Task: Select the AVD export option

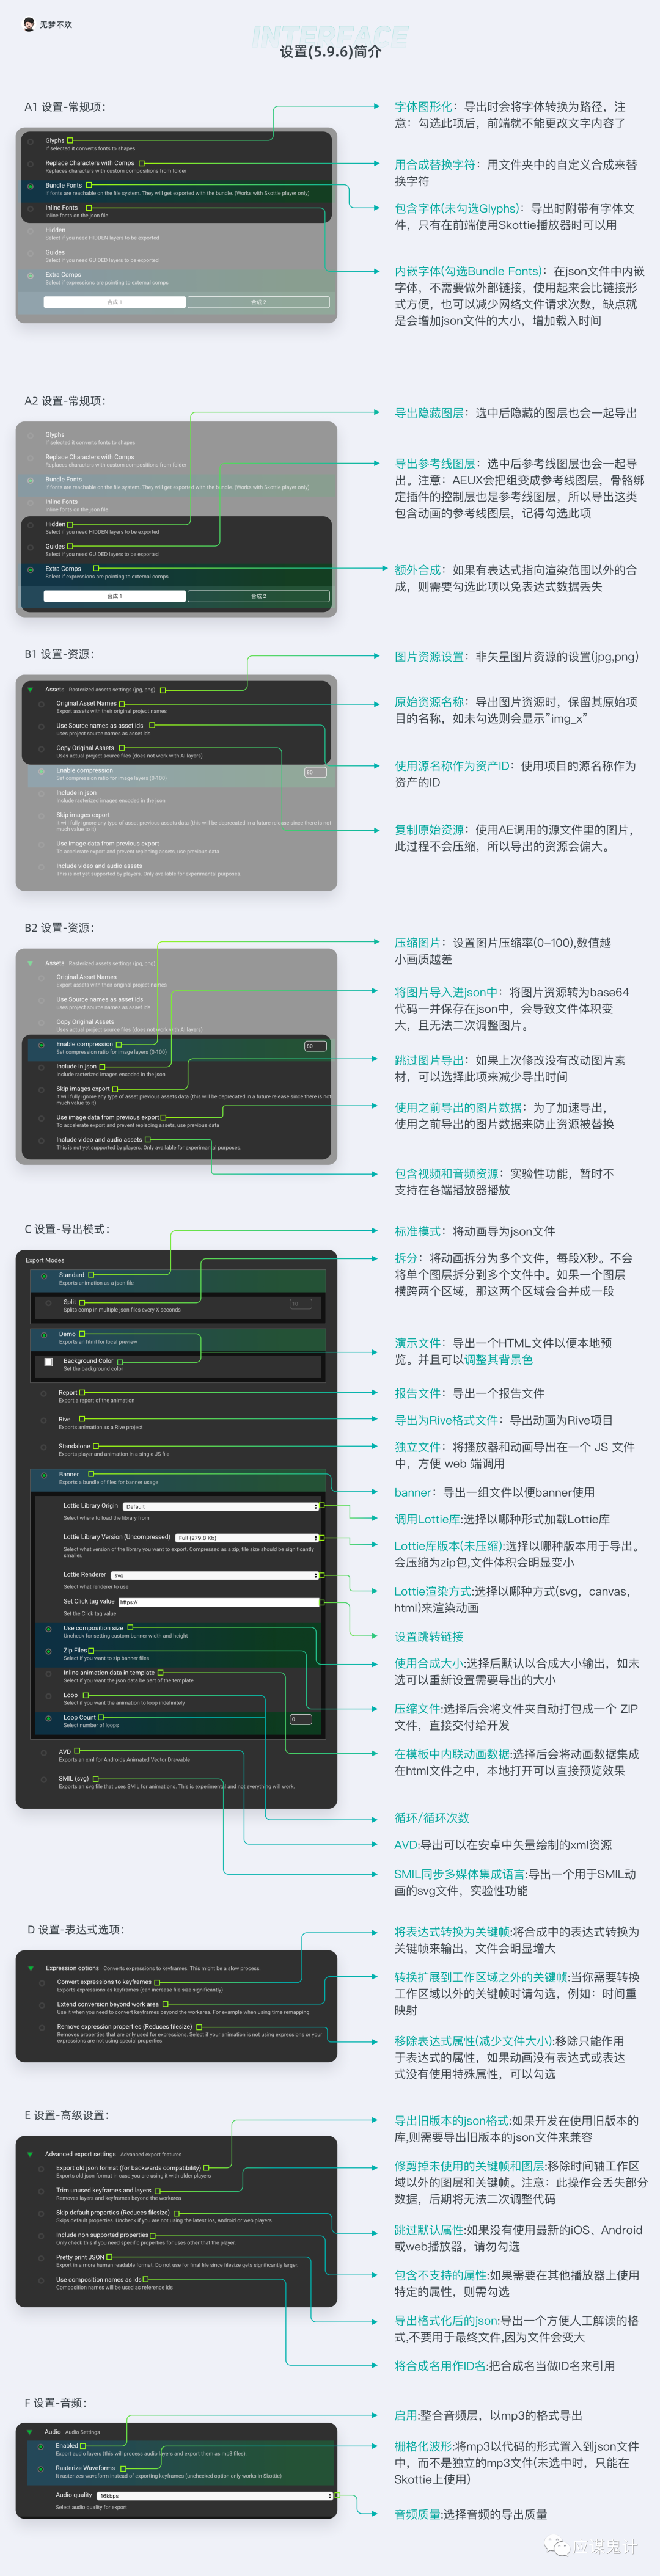Action: click(x=44, y=1753)
